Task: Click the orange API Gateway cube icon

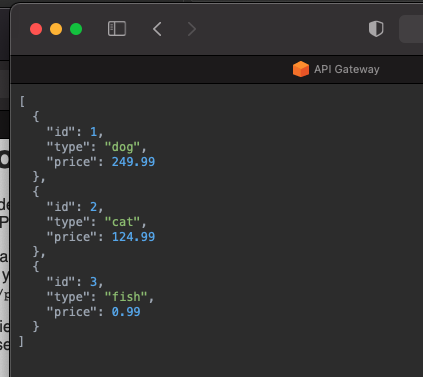Action: pos(301,69)
